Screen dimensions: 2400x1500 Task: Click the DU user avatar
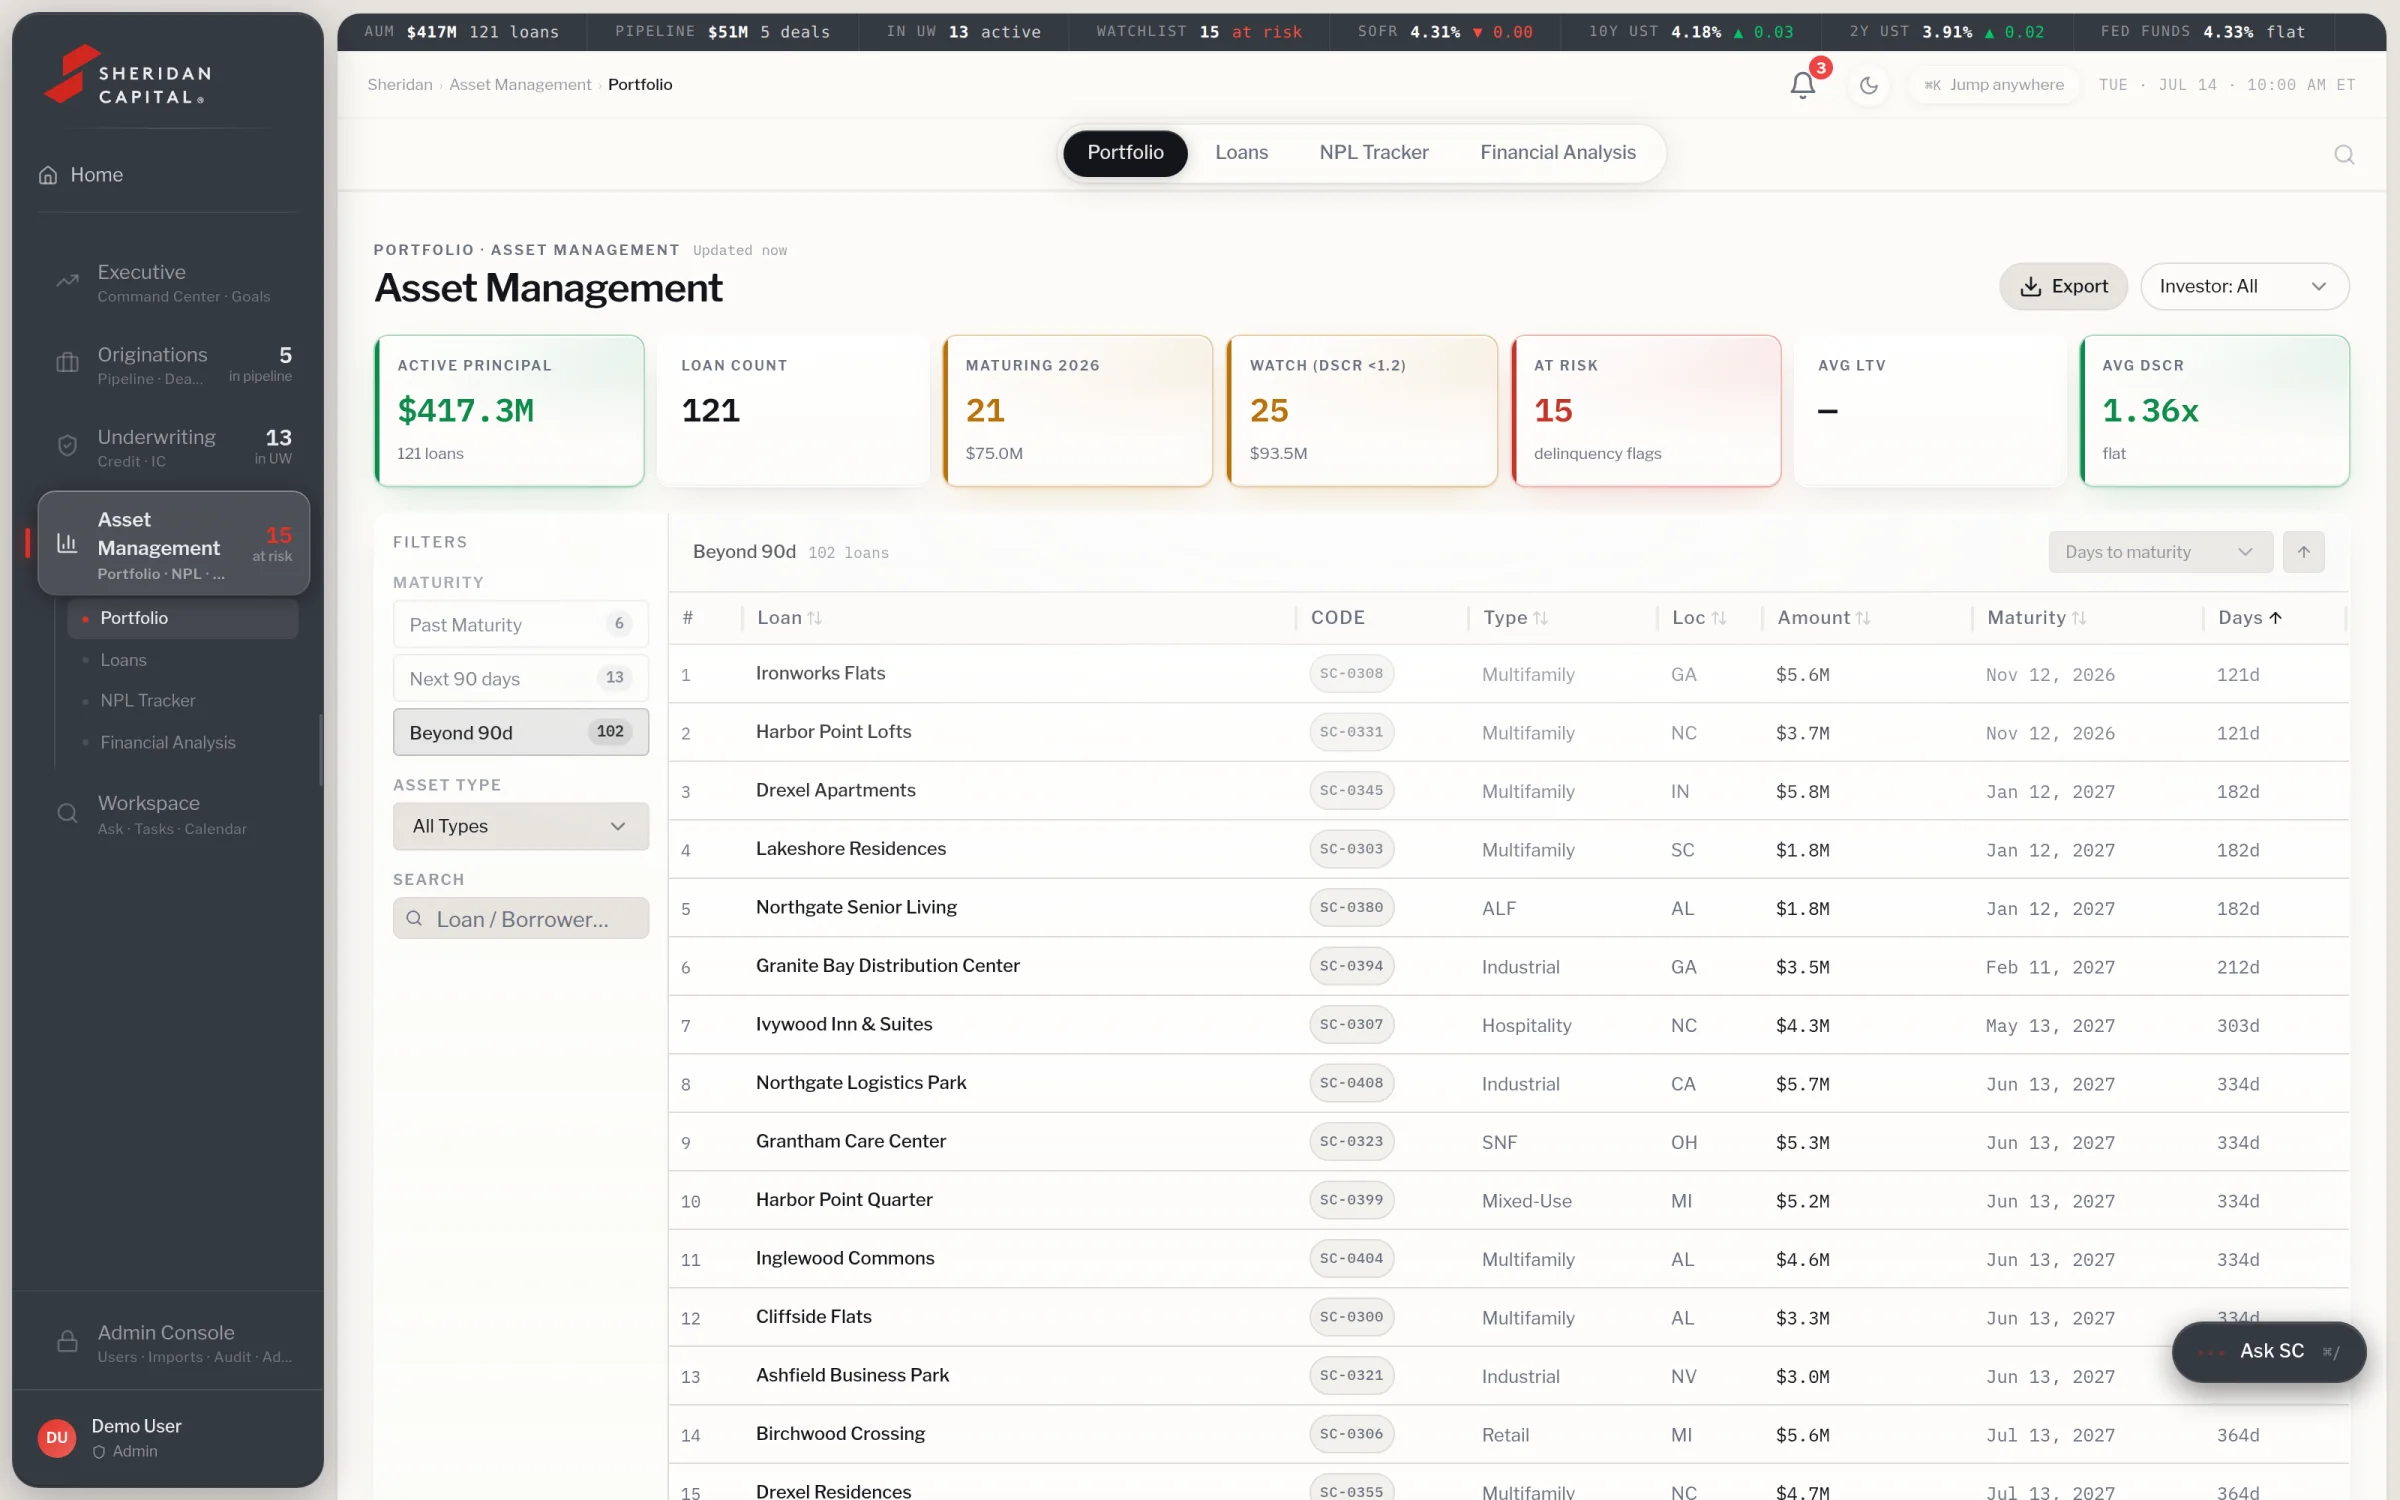tap(57, 1437)
